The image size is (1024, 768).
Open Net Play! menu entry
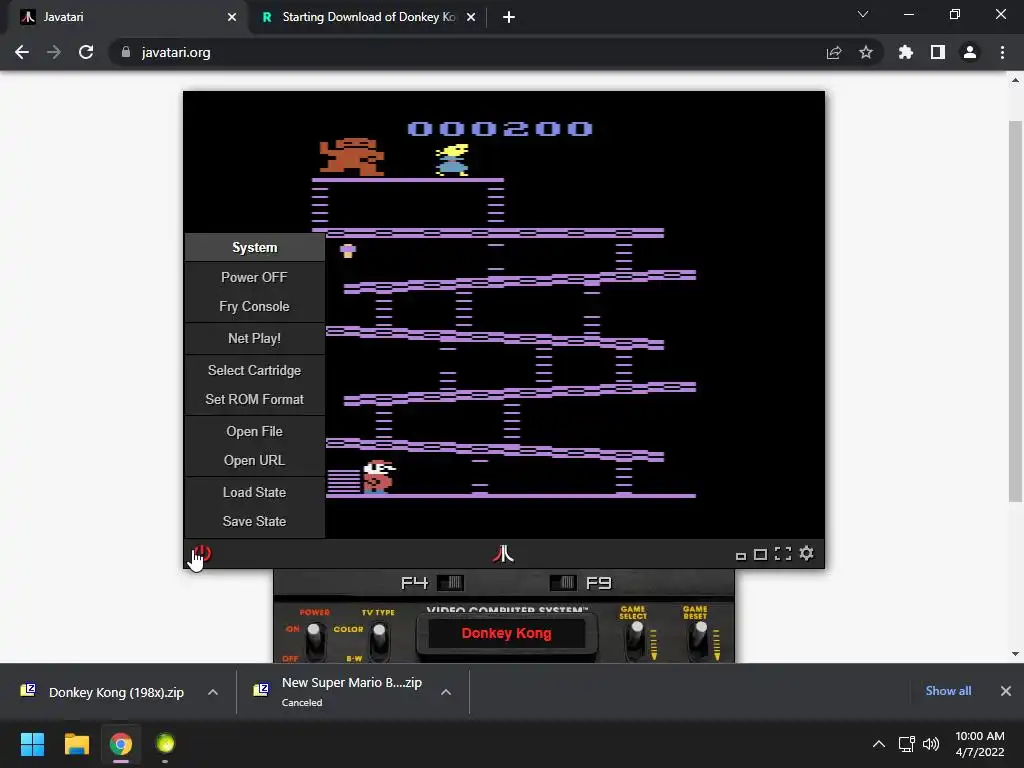[255, 338]
